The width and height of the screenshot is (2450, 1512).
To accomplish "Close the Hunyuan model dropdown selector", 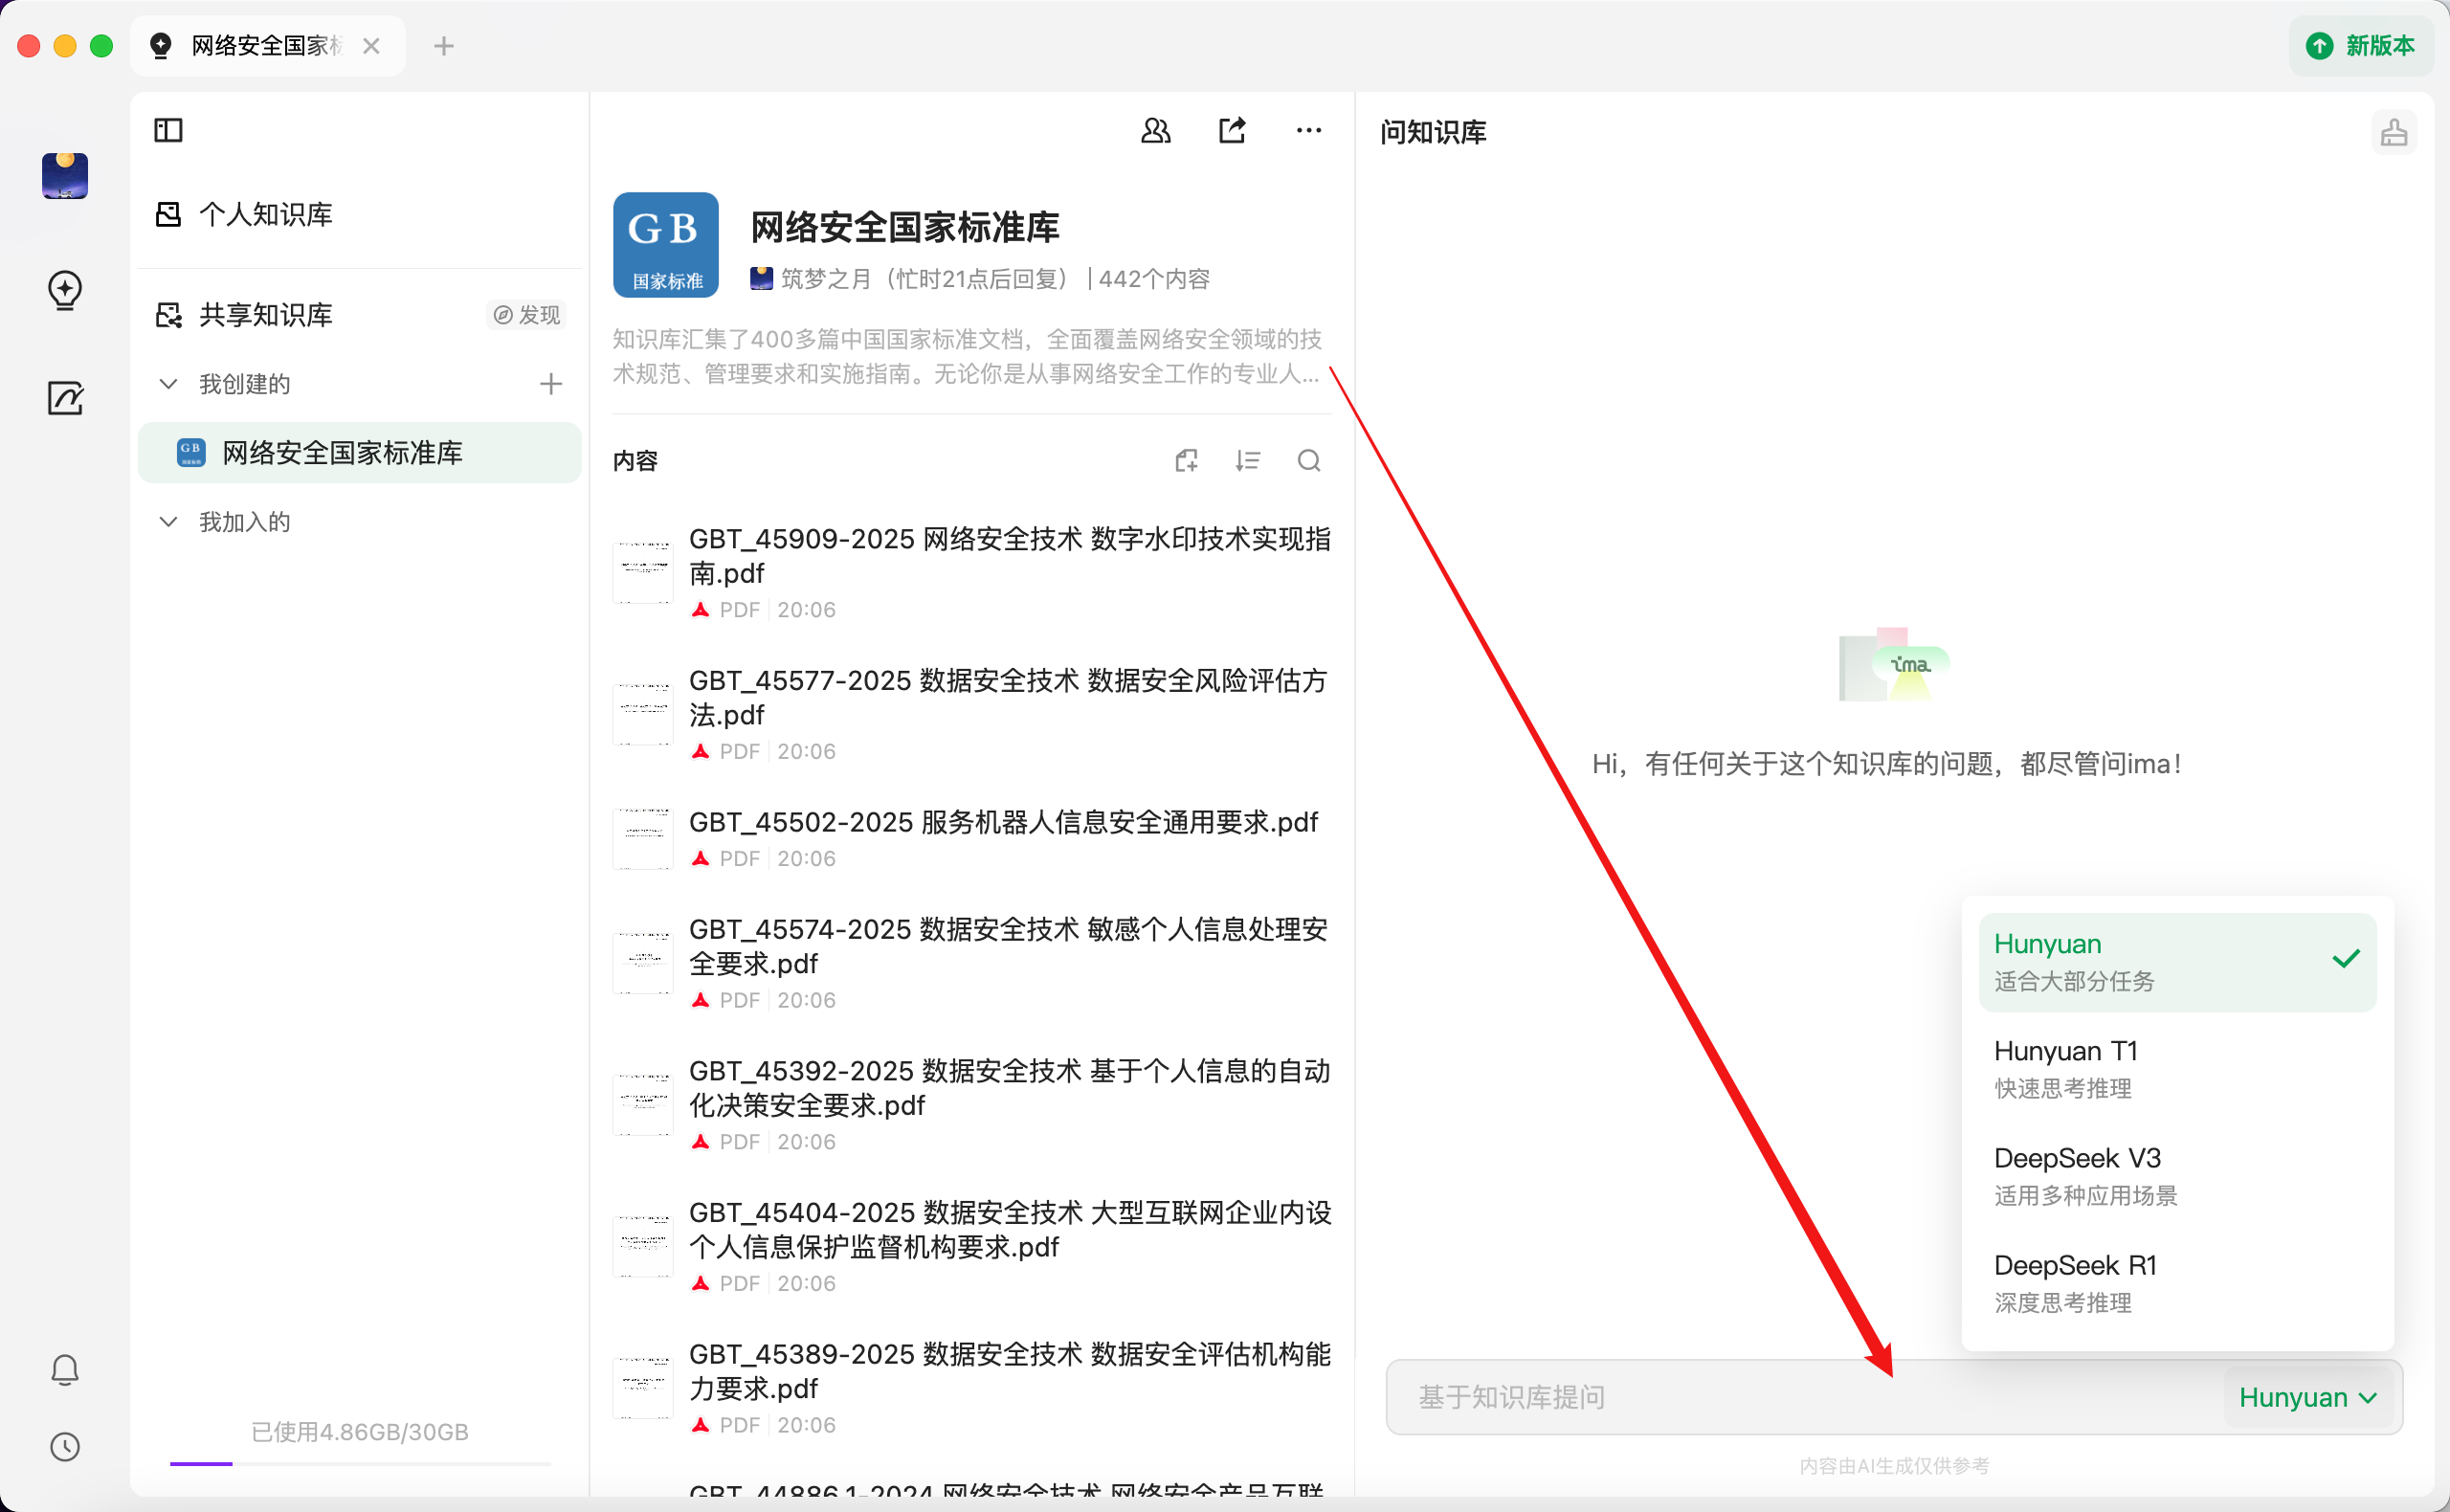I will tap(2308, 1397).
